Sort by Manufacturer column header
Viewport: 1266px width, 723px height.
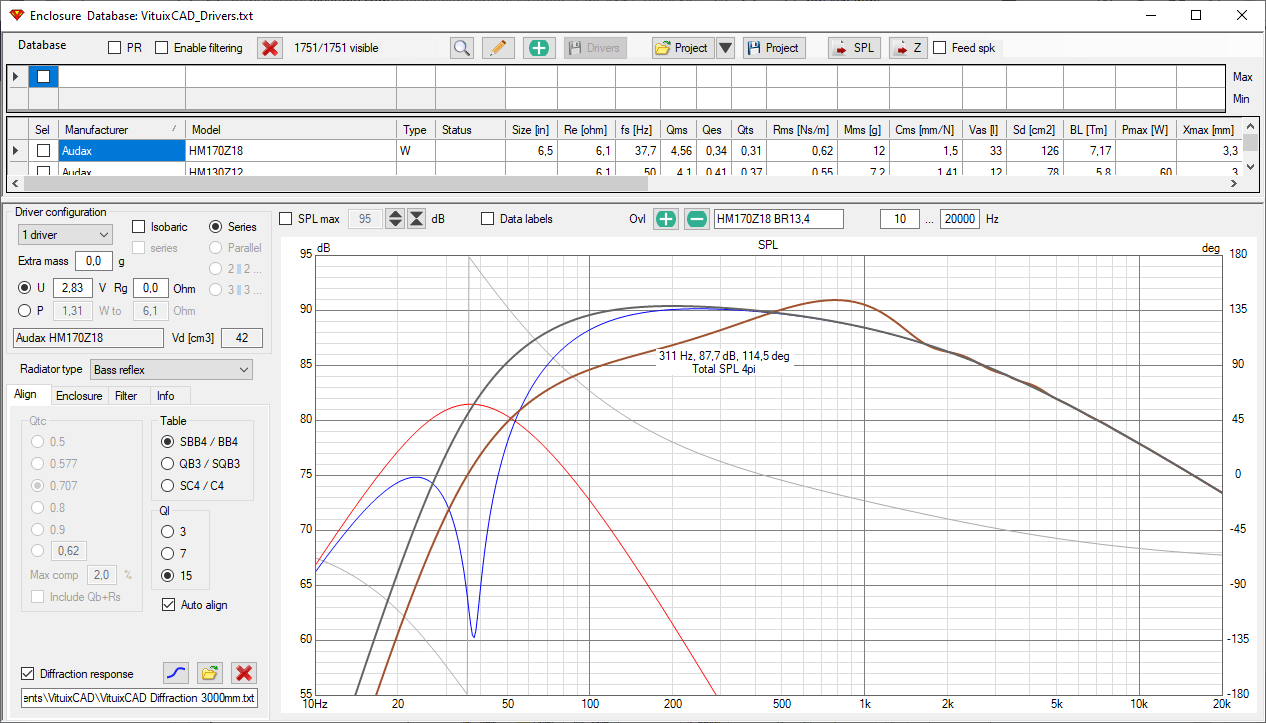pyautogui.click(x=122, y=130)
